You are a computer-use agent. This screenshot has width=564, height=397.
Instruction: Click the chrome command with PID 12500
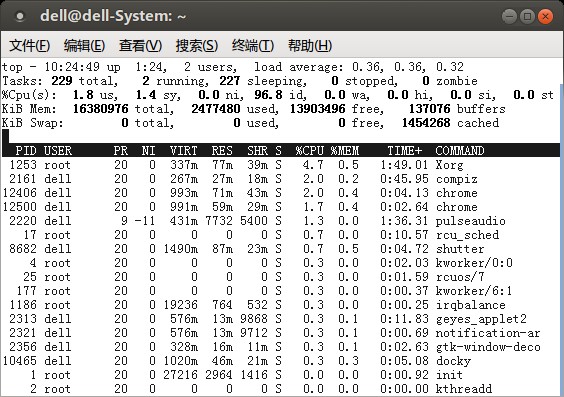pyautogui.click(x=457, y=207)
